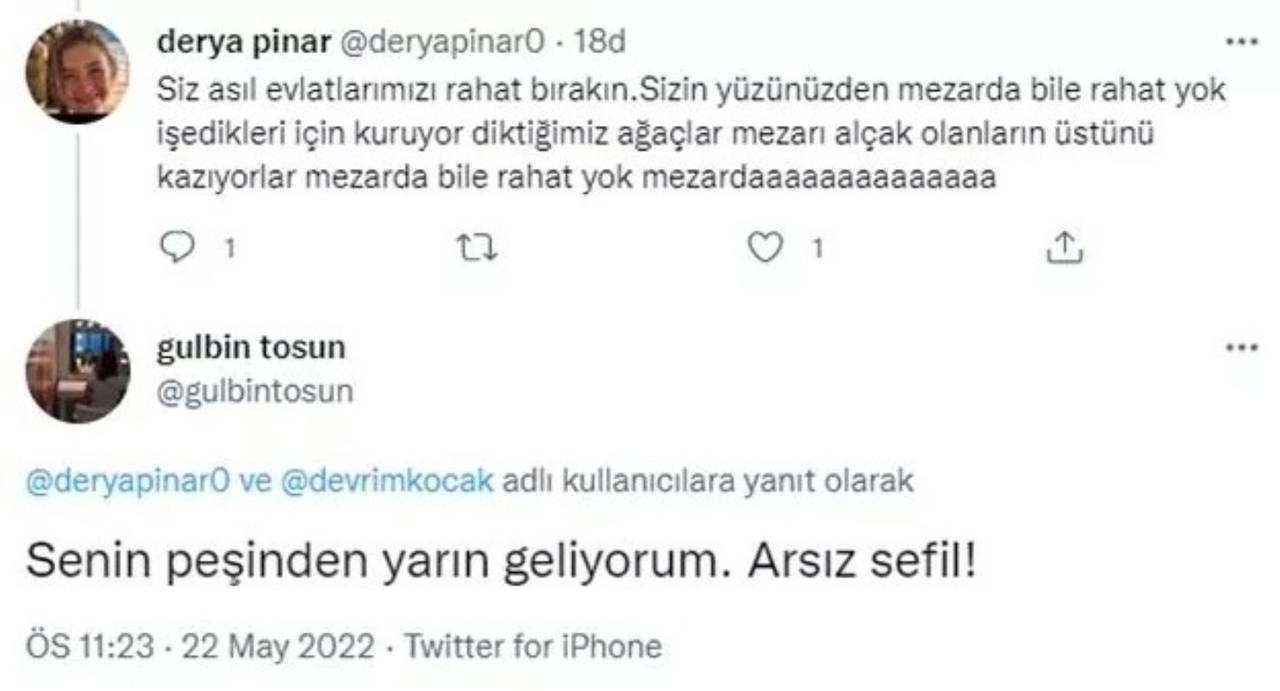Open more options on gulbin tosun's tweet
Image resolution: width=1280 pixels, height=691 pixels.
click(x=1242, y=348)
